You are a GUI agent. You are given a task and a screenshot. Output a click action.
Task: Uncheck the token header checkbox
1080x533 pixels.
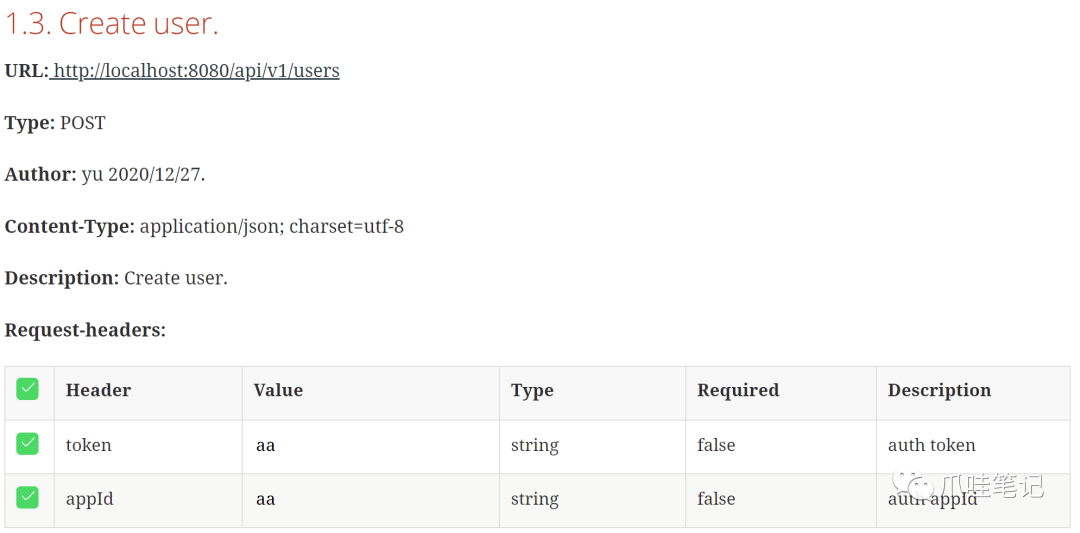click(28, 443)
